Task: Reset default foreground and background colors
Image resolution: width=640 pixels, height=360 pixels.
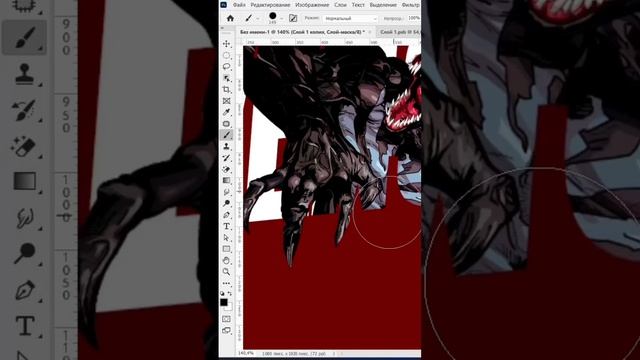Action: pos(222,293)
